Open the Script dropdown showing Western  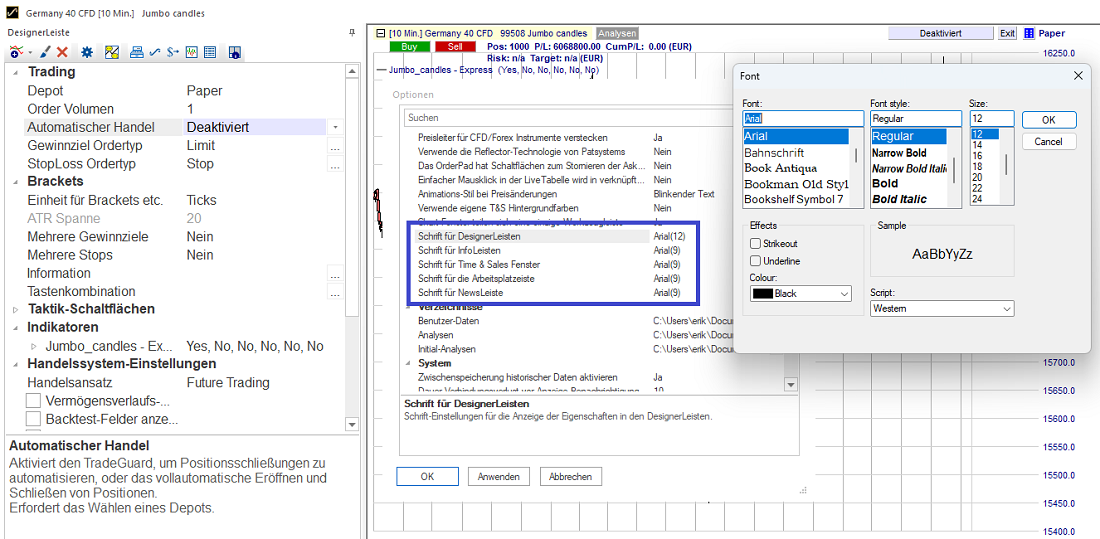click(x=941, y=309)
